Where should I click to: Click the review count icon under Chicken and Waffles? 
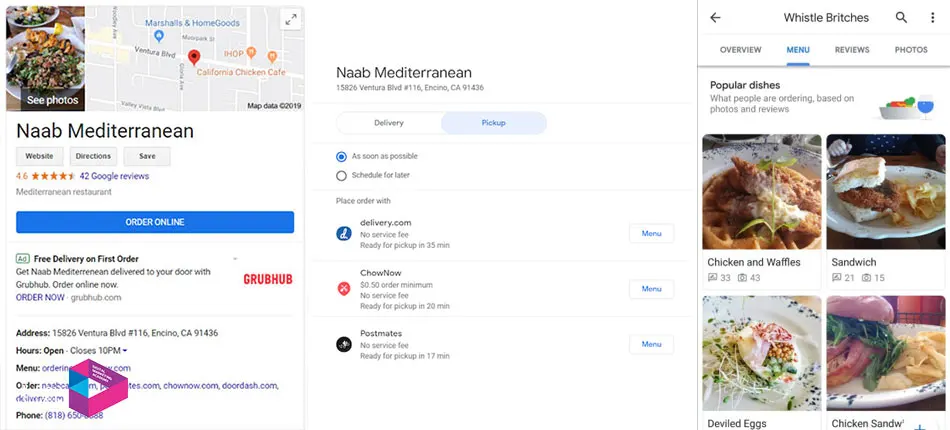click(712, 277)
